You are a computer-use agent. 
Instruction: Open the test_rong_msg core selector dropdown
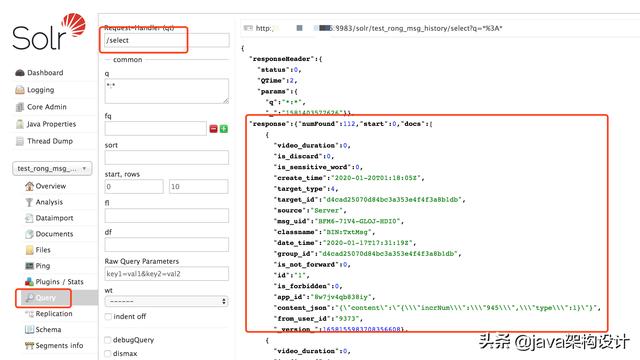[52, 169]
